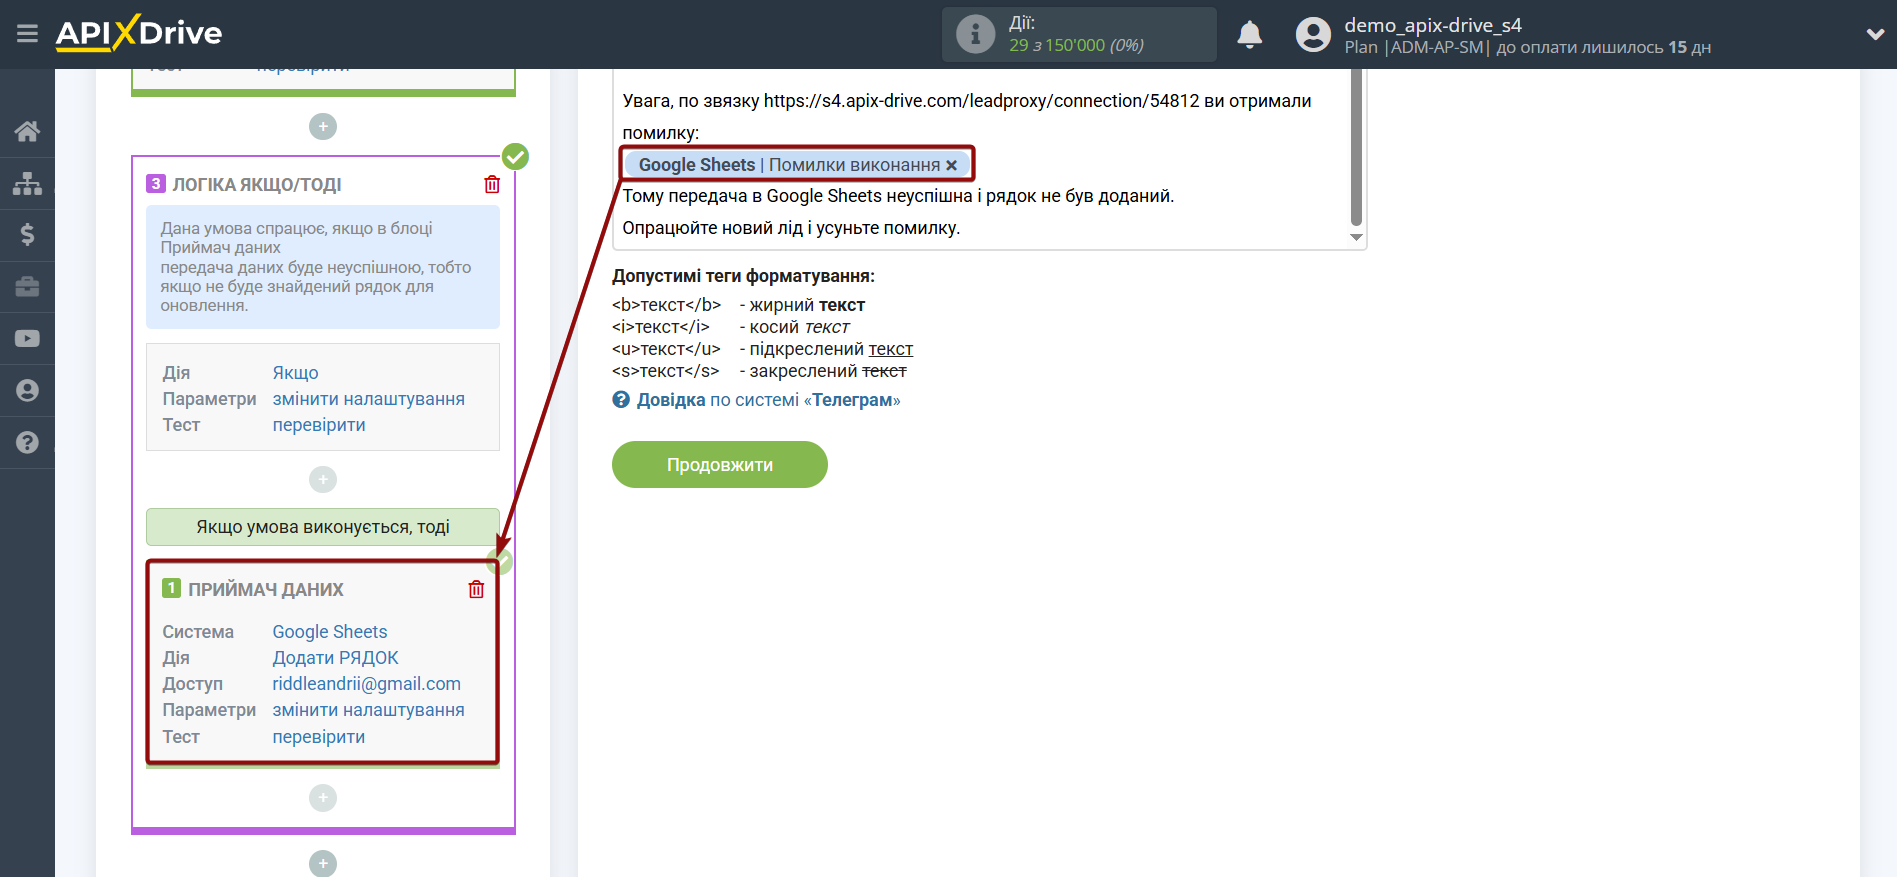Click the demo_apix-drive_s4 account name
The image size is (1897, 877).
click(1432, 25)
